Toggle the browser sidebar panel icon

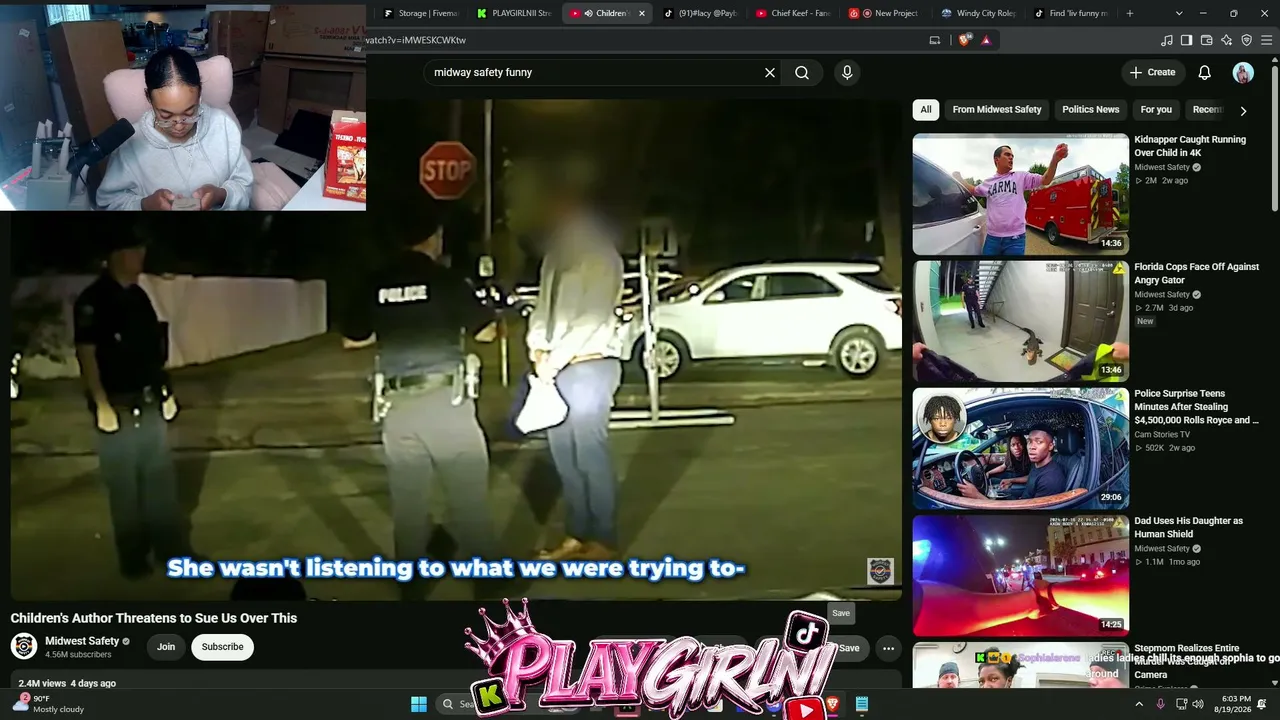1187,40
